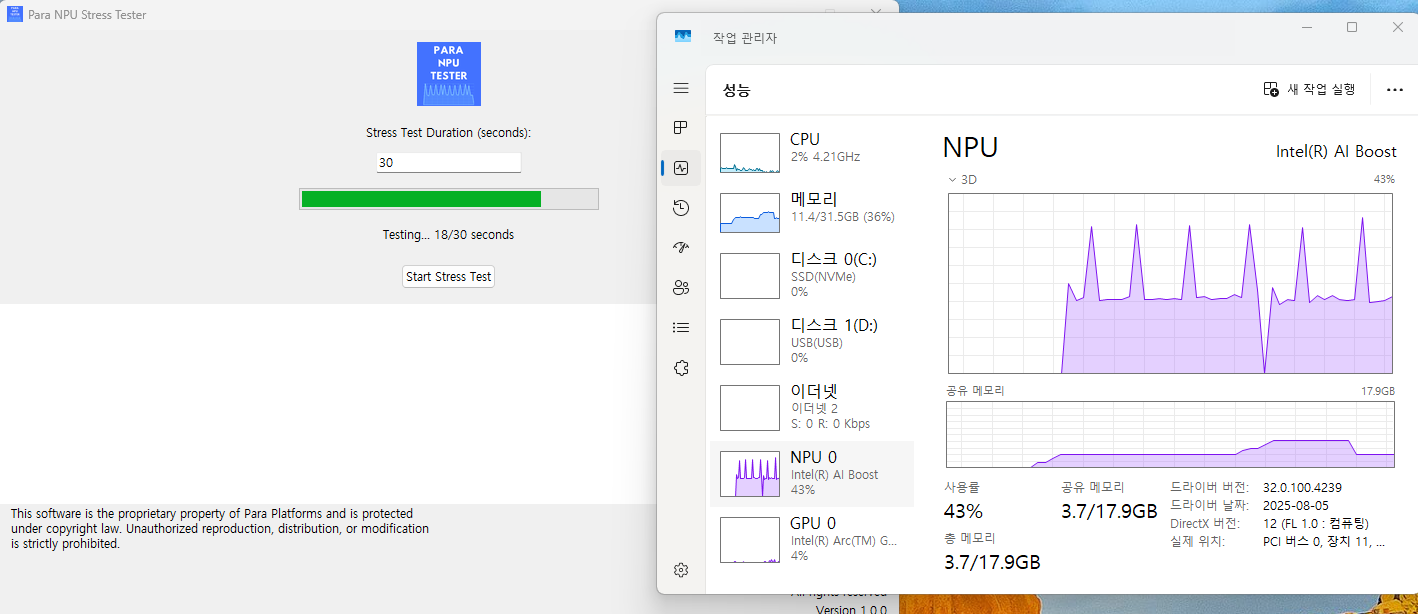Open the App history sidebar icon

(681, 208)
